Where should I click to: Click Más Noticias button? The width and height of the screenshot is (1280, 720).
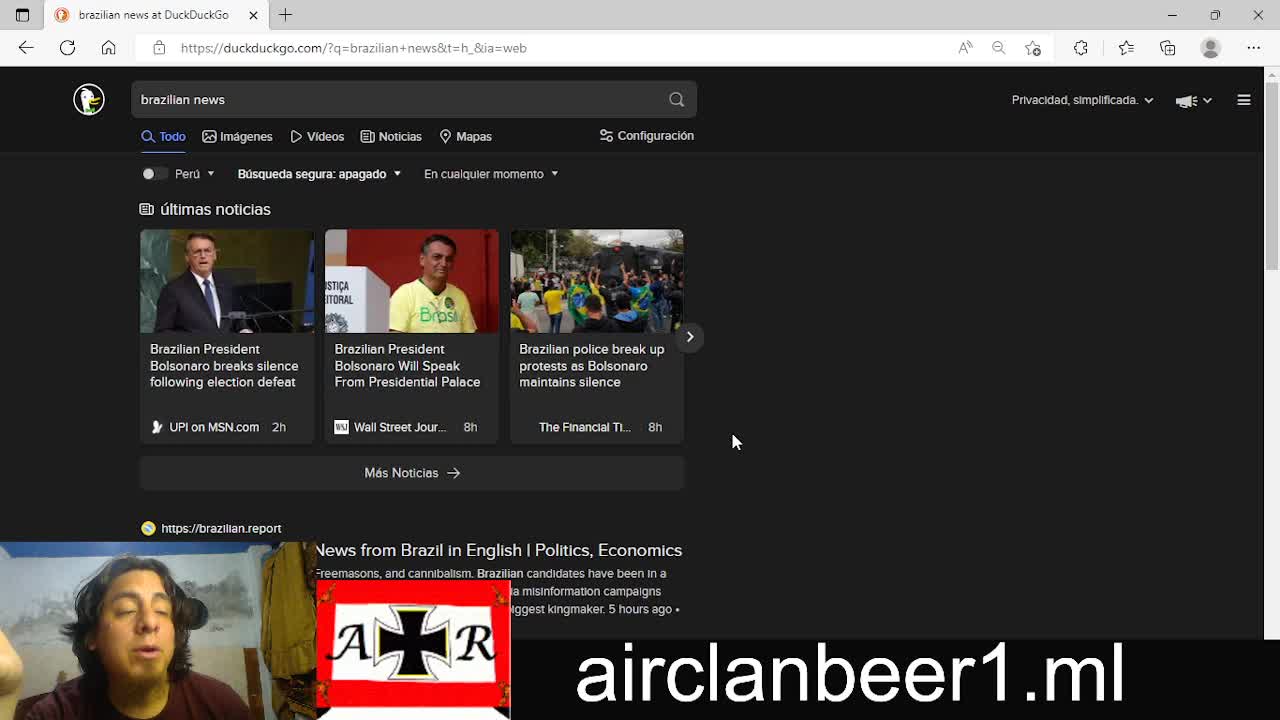[412, 473]
